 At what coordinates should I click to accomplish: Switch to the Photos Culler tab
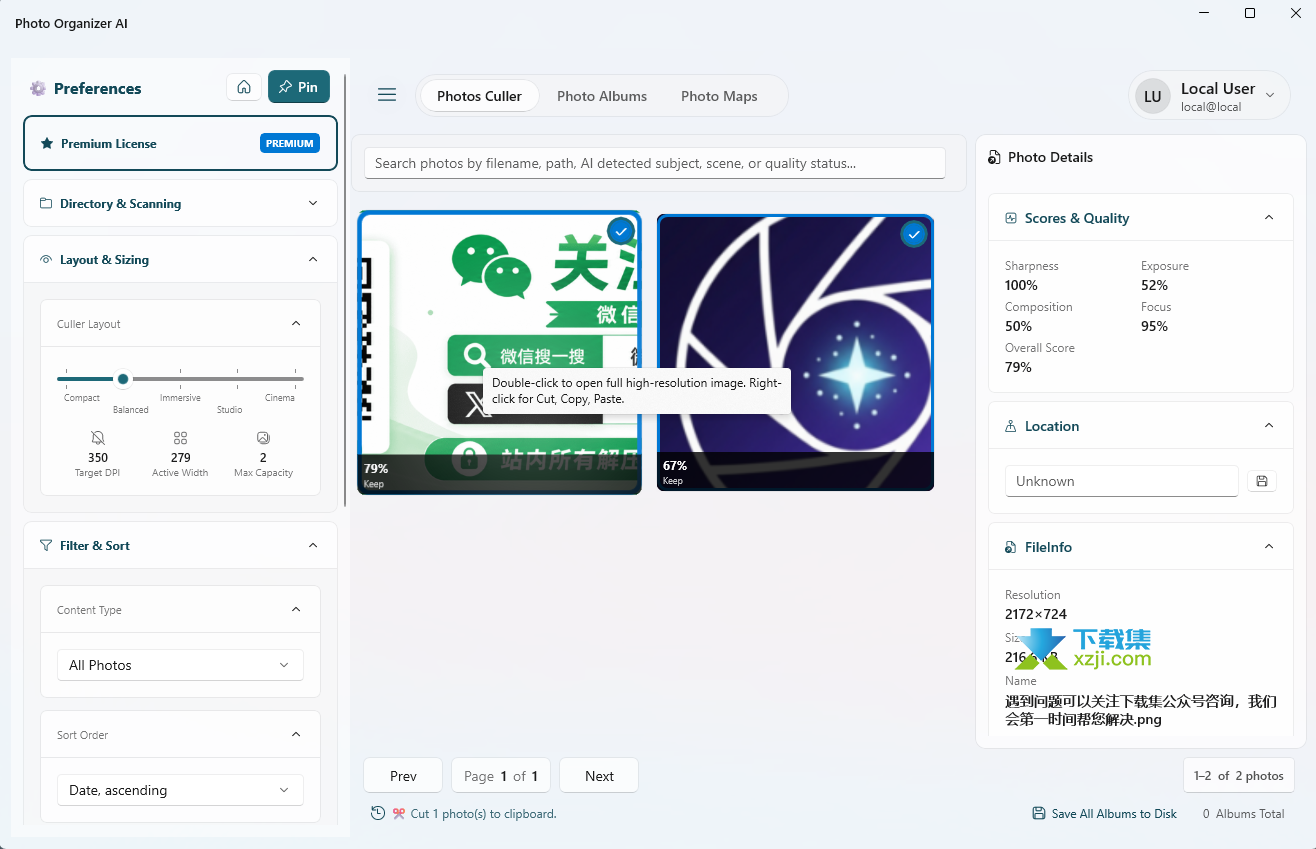point(479,96)
